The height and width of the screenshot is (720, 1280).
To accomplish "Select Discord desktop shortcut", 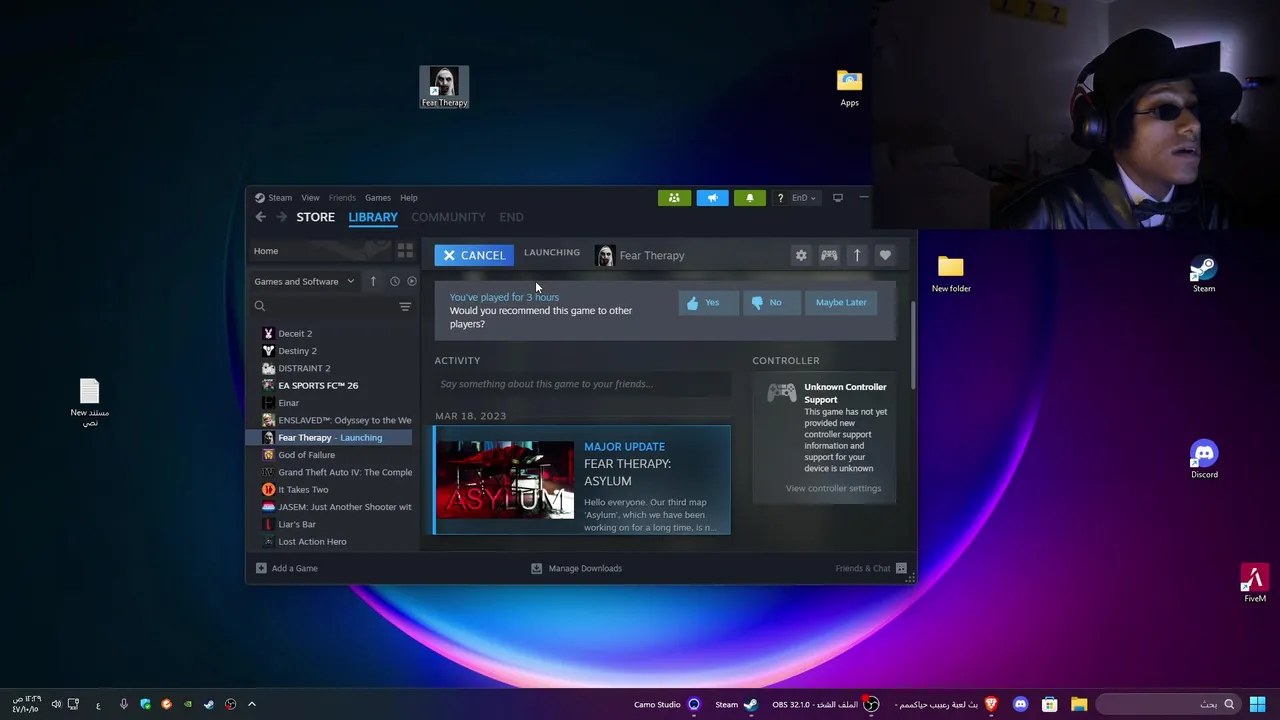I will (1204, 459).
